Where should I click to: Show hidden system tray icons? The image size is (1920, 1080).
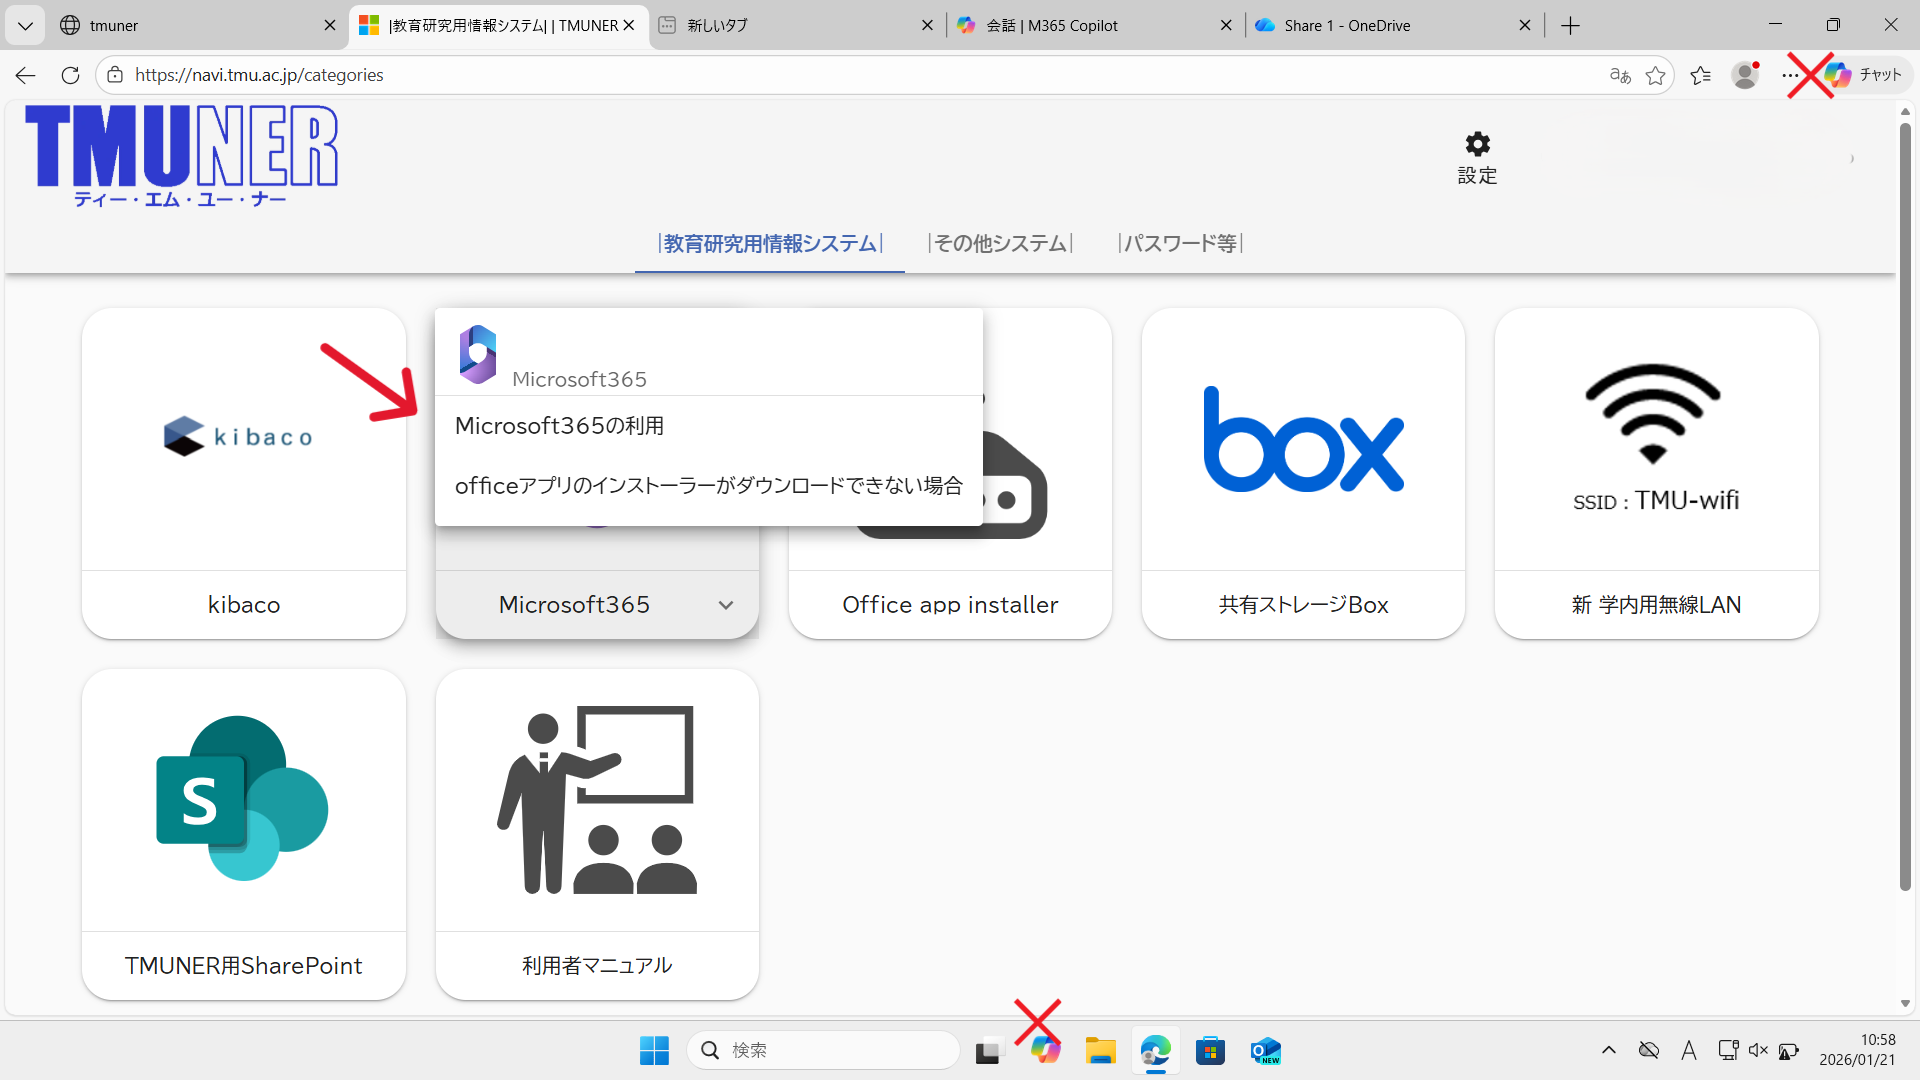click(1608, 1050)
